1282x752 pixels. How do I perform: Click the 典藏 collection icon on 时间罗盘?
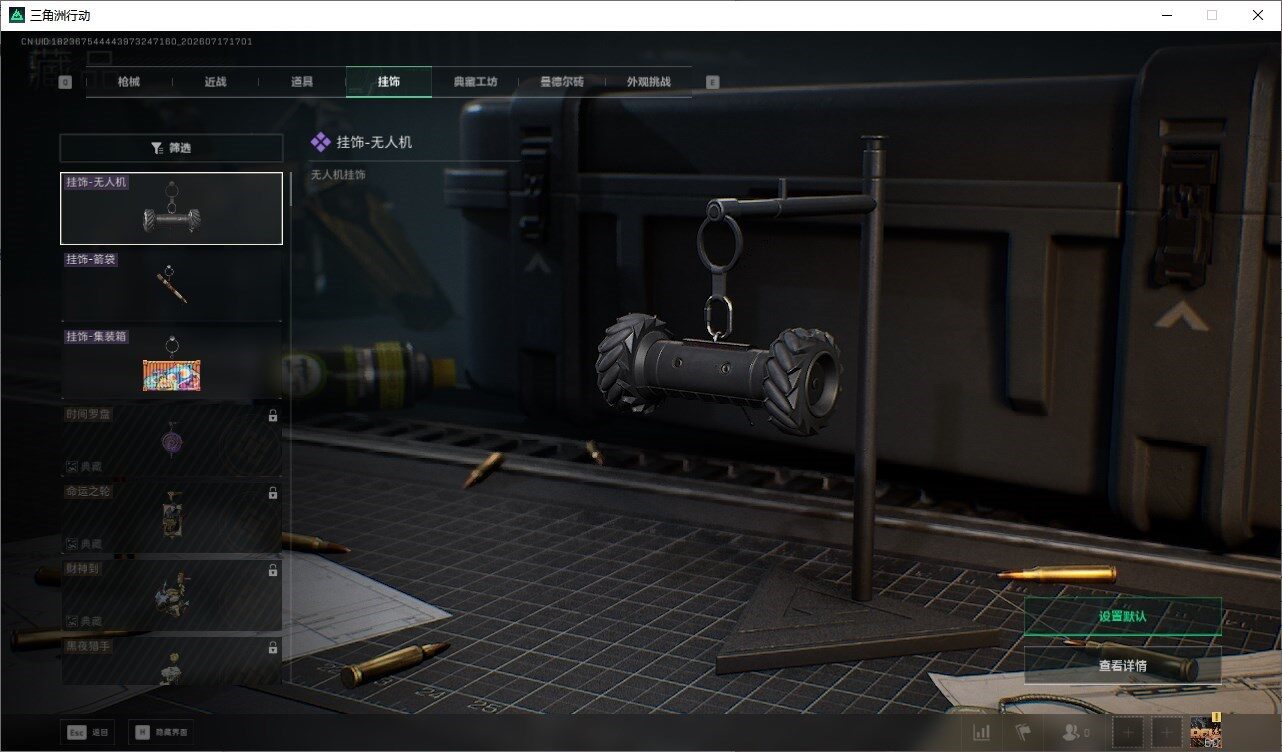72,467
